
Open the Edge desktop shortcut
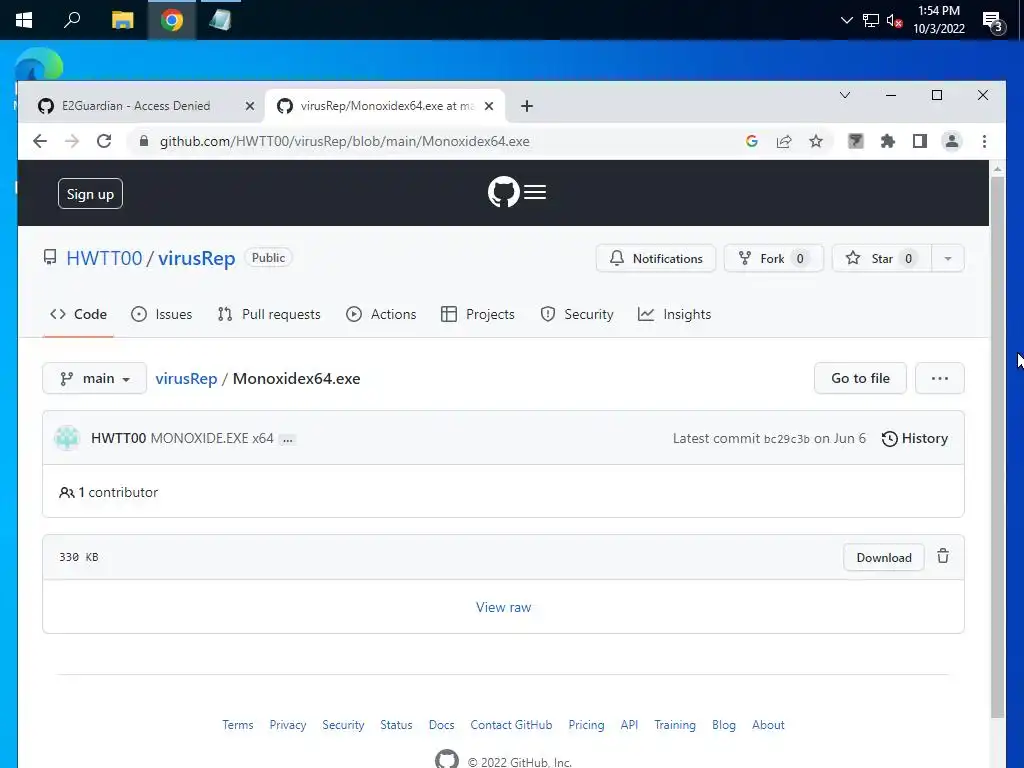pyautogui.click(x=39, y=64)
